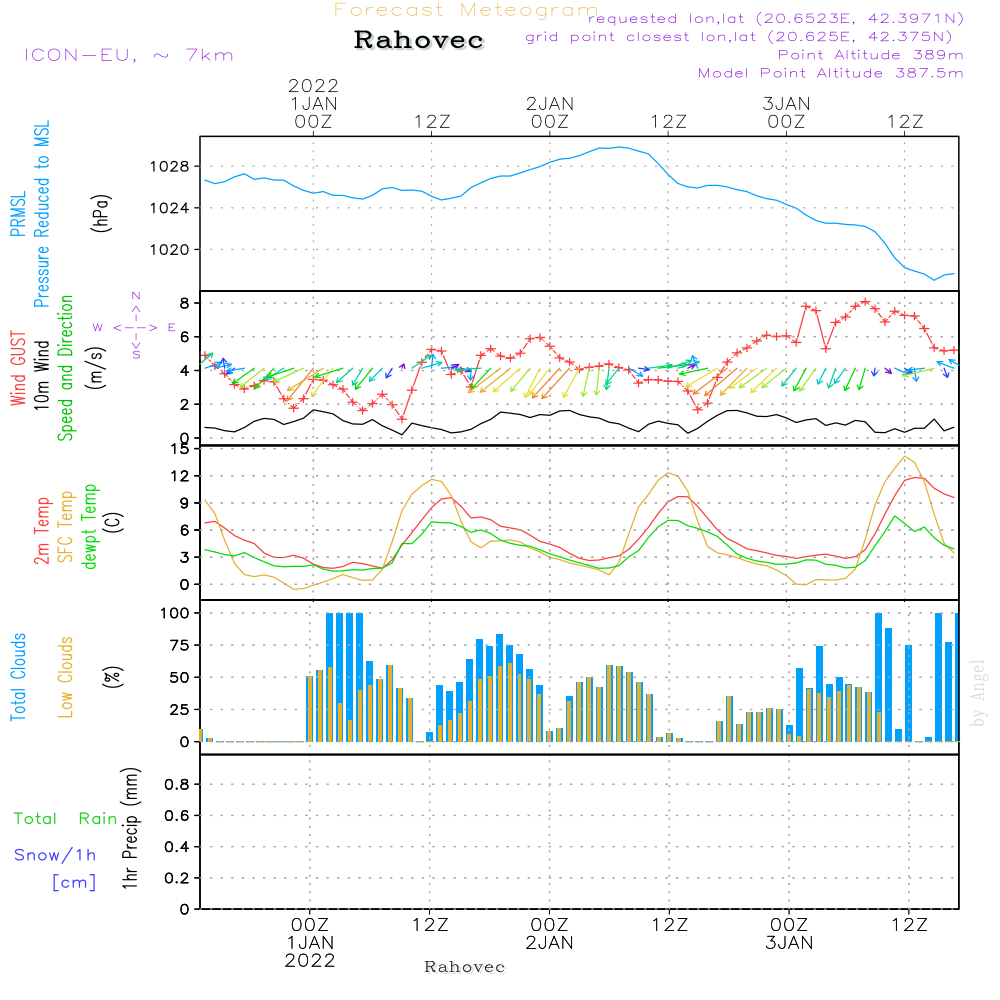
Task: Click the green dewpt Temp legend label
Action: [x=90, y=526]
